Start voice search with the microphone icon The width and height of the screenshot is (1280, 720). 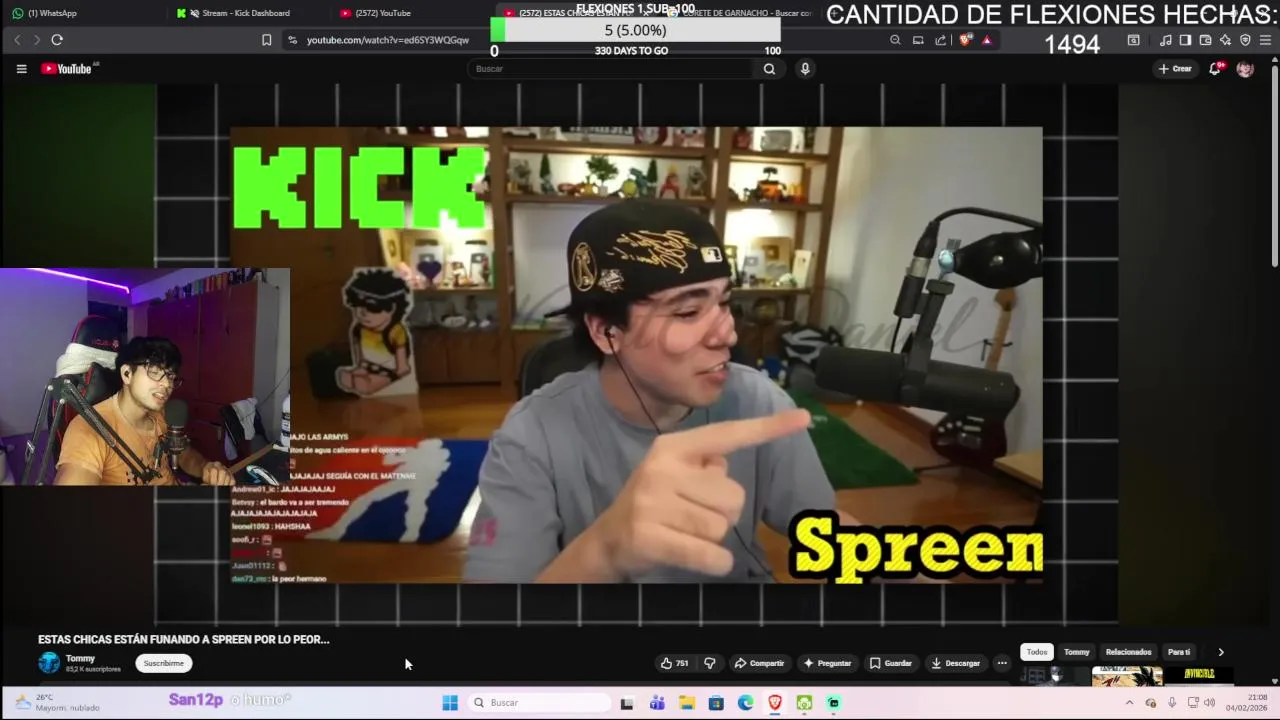tap(805, 69)
